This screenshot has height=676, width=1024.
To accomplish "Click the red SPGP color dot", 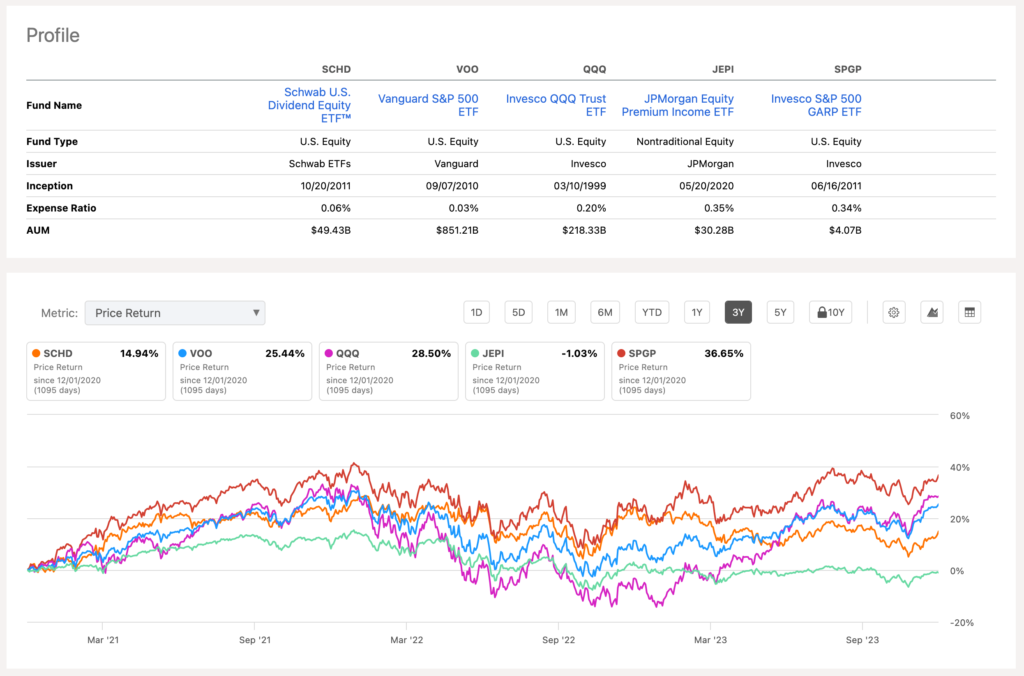I will 622,353.
